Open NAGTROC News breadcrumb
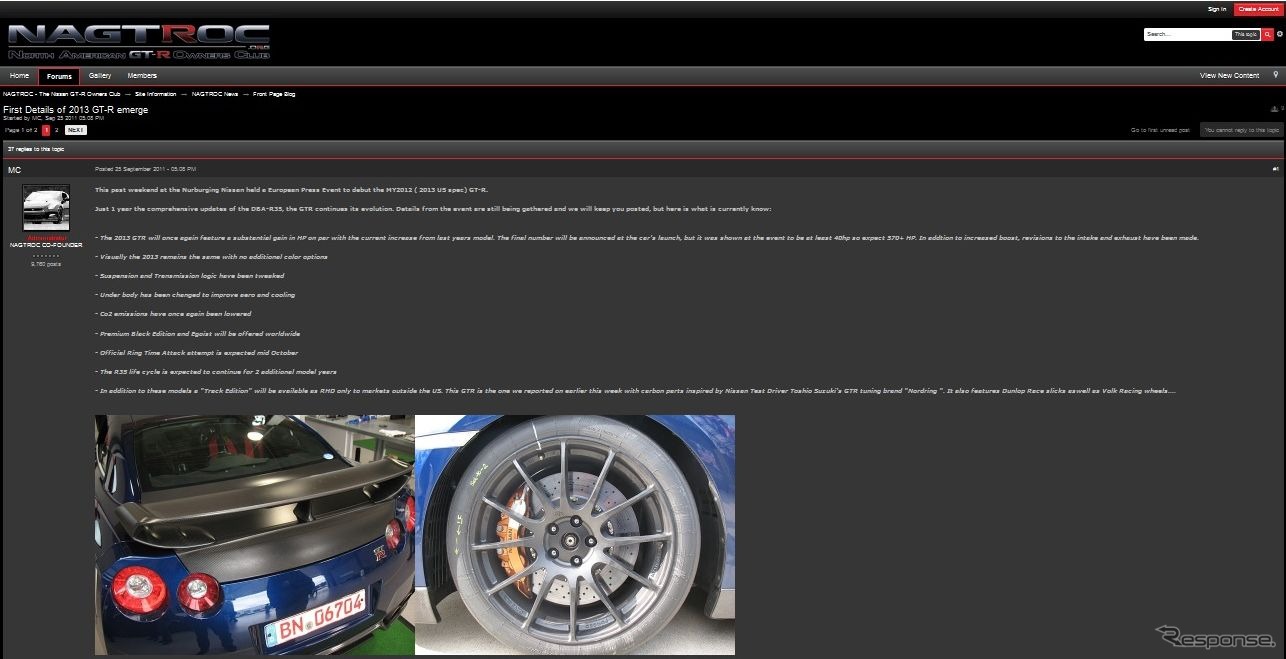 pos(215,94)
